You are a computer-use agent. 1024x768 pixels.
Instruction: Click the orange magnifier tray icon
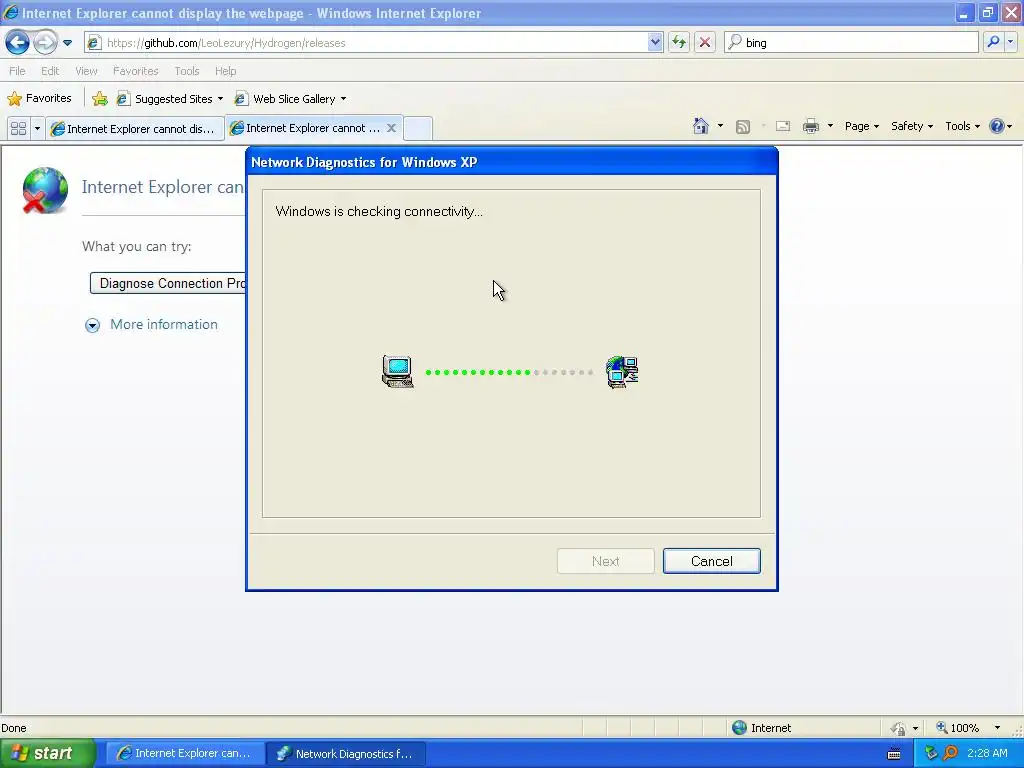tap(950, 753)
